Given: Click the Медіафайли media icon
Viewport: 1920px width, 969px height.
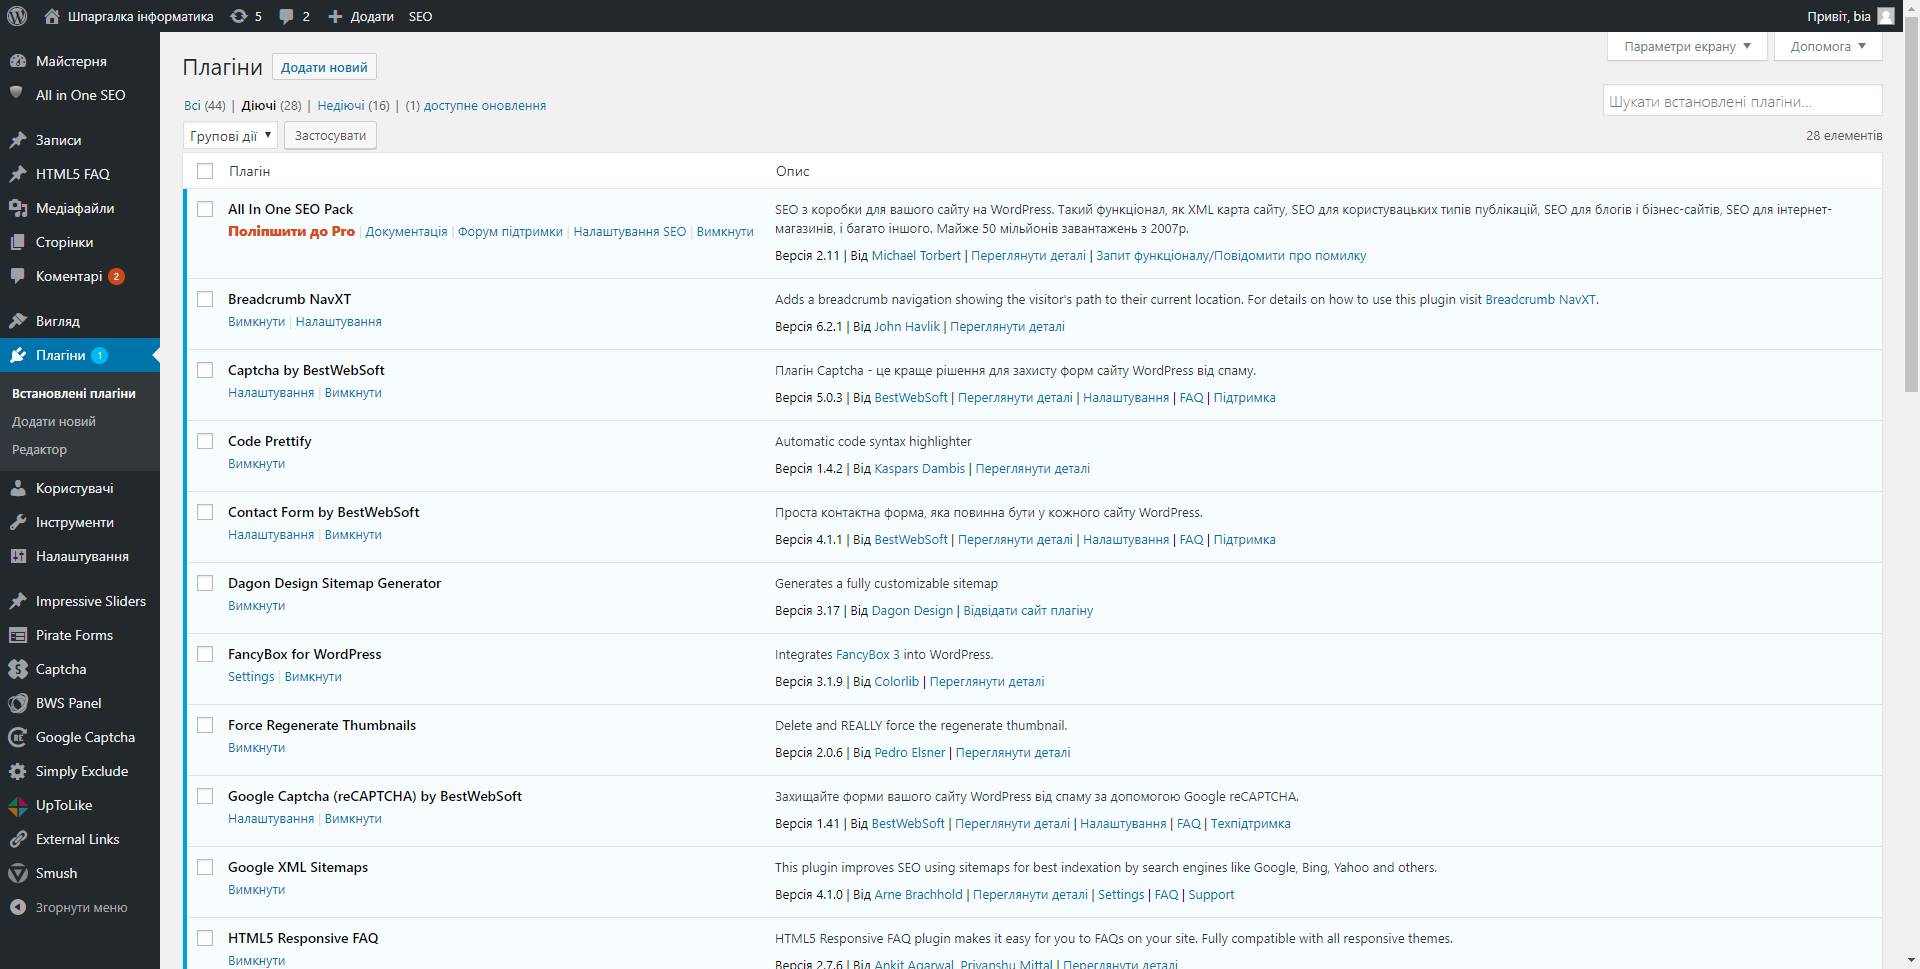Looking at the screenshot, I should click(x=17, y=208).
